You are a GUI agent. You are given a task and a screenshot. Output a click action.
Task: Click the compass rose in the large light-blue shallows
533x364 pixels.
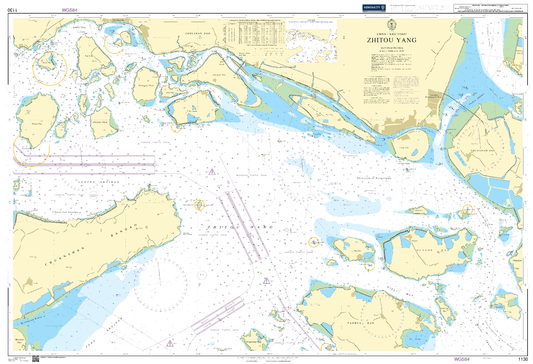(x=160, y=284)
